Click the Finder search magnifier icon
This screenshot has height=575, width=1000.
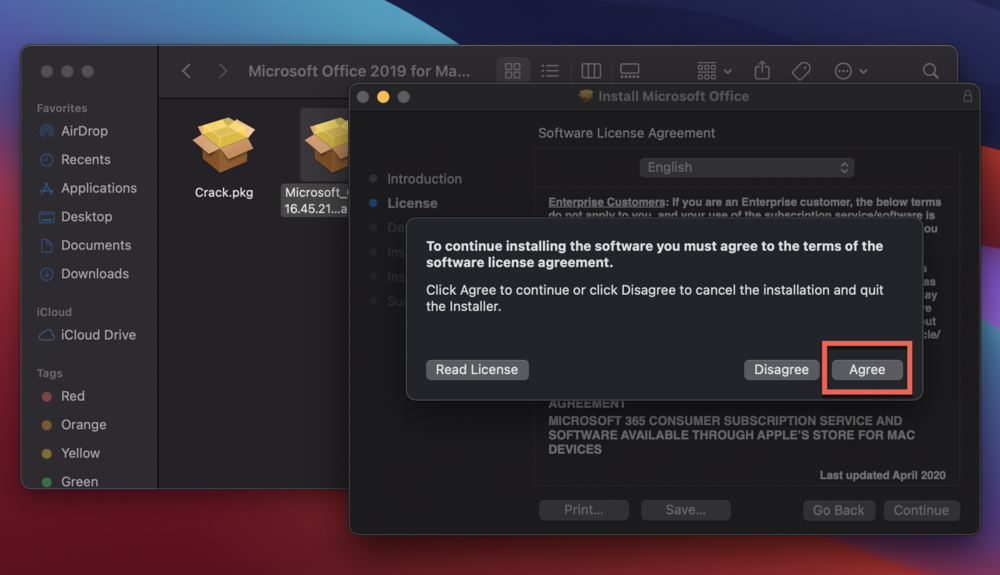[x=930, y=71]
